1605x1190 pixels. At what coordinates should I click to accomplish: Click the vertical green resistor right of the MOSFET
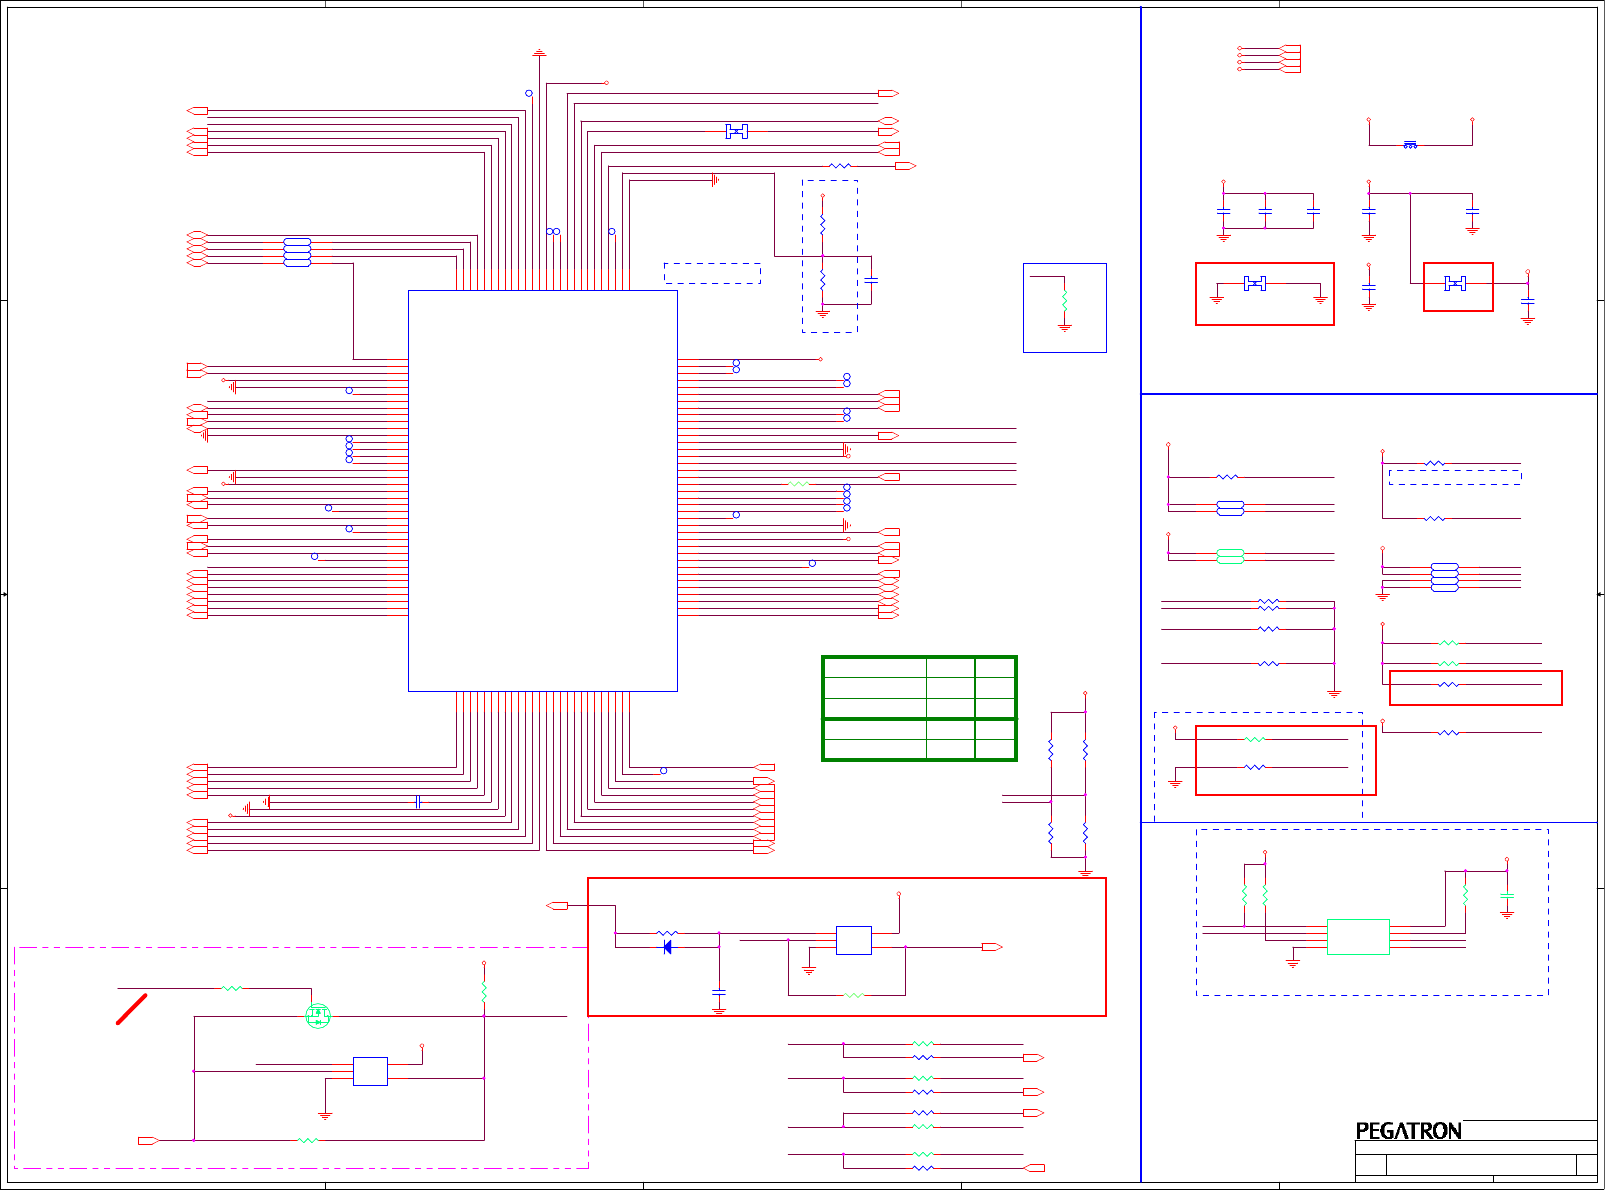tap(484, 991)
